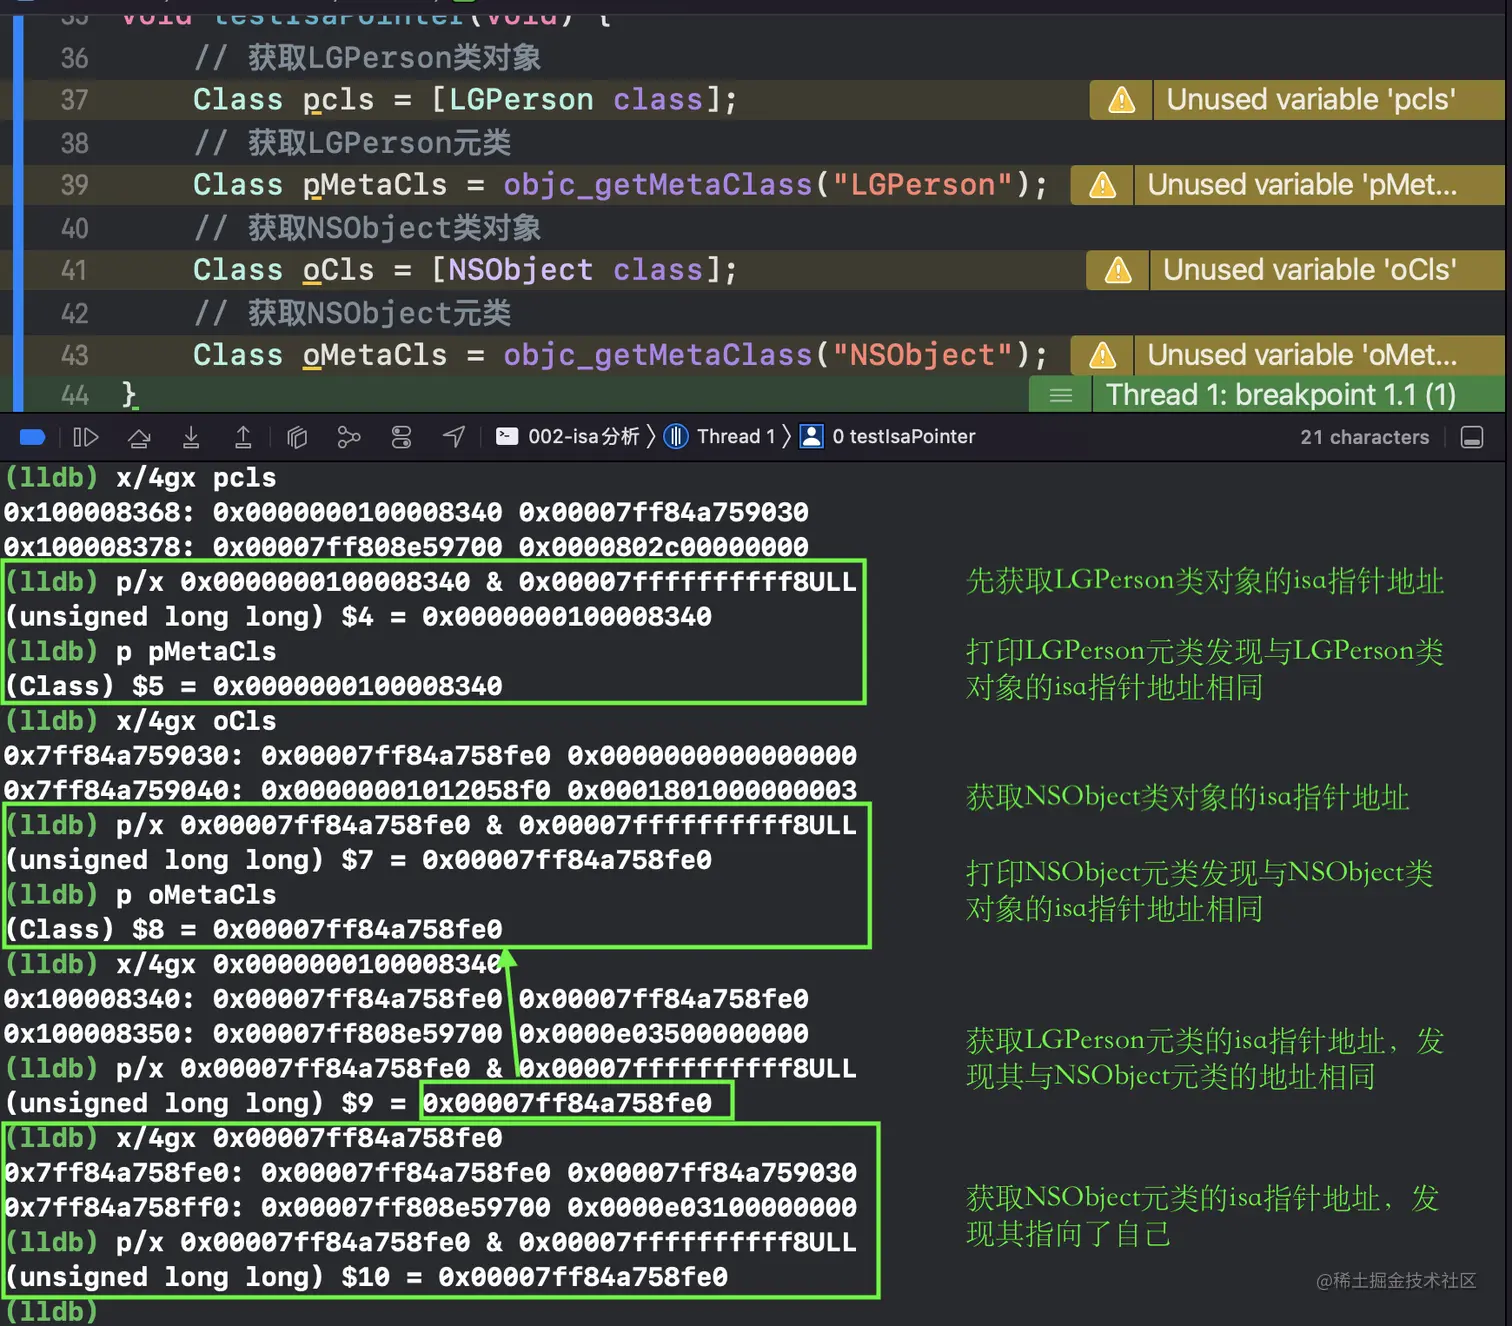
Task: Toggle the debug area panel visibility button
Action: coord(1472,437)
